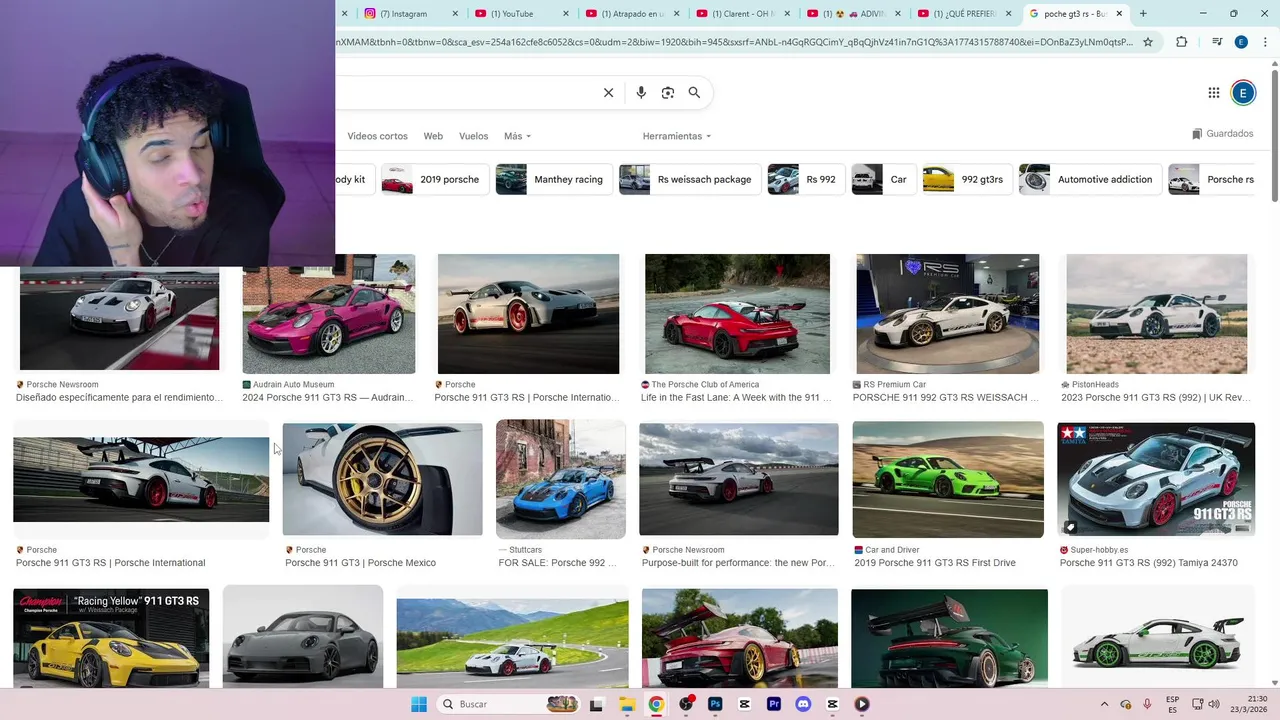Open the RS Premium Car Weissach image

[x=947, y=314]
